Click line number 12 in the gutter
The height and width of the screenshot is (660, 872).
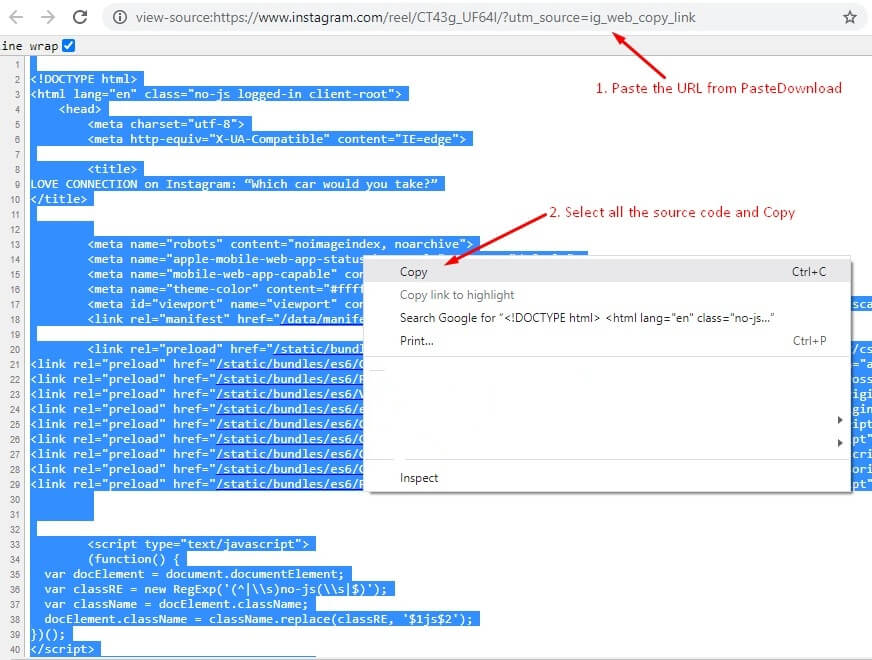(x=14, y=230)
